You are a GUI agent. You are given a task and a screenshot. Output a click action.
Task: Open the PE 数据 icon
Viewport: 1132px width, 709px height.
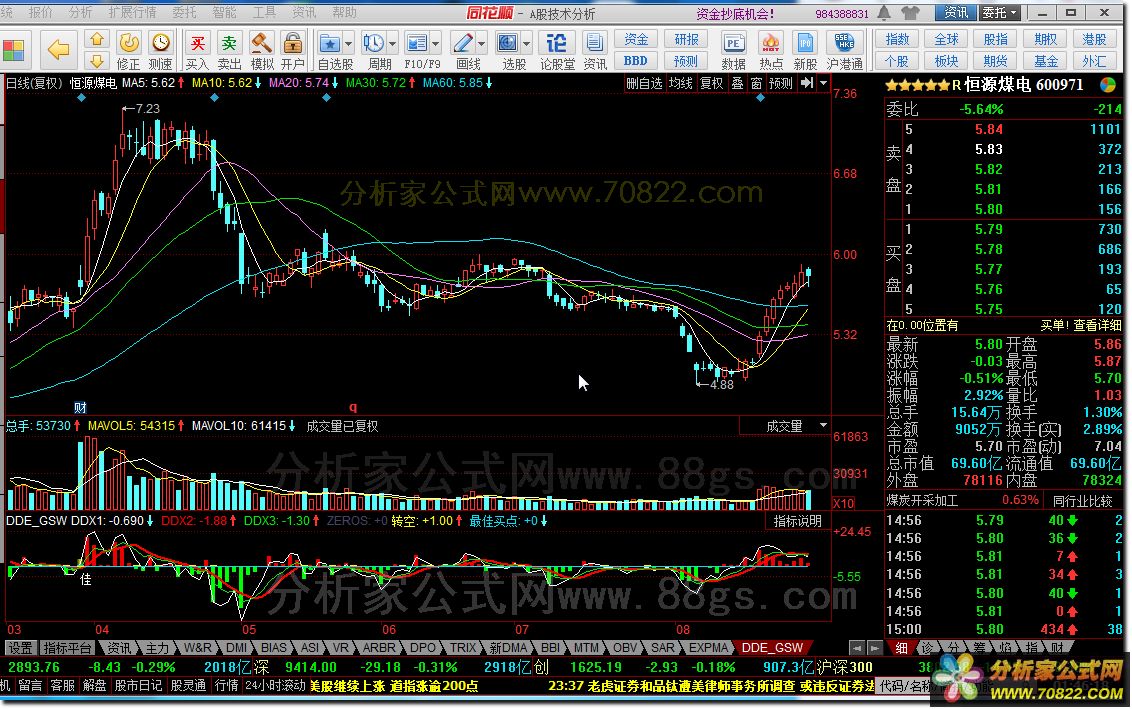pyautogui.click(x=733, y=50)
